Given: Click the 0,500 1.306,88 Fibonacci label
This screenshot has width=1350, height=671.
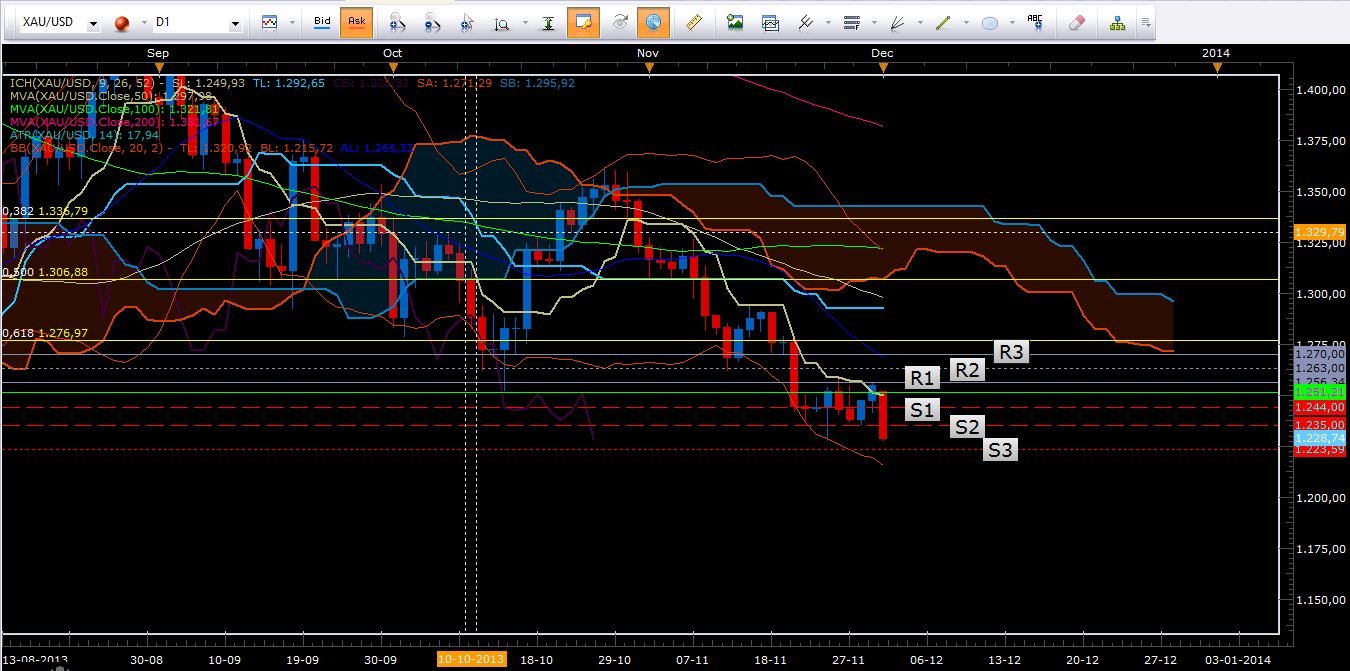Looking at the screenshot, I should (x=46, y=272).
